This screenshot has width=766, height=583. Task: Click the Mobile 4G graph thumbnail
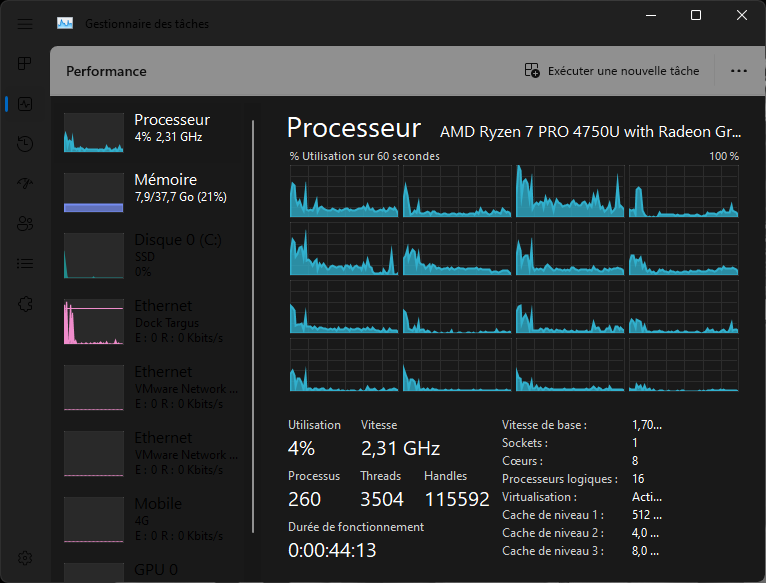point(93,519)
